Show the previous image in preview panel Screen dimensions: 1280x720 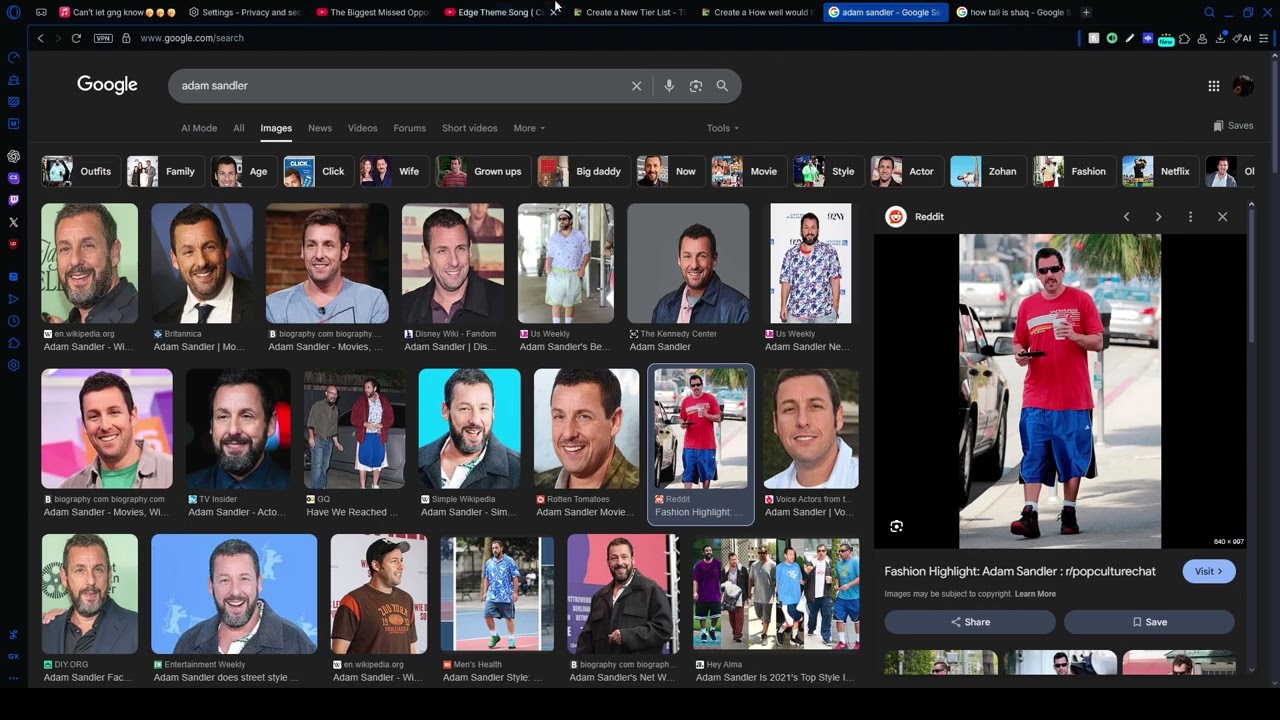[1126, 217]
